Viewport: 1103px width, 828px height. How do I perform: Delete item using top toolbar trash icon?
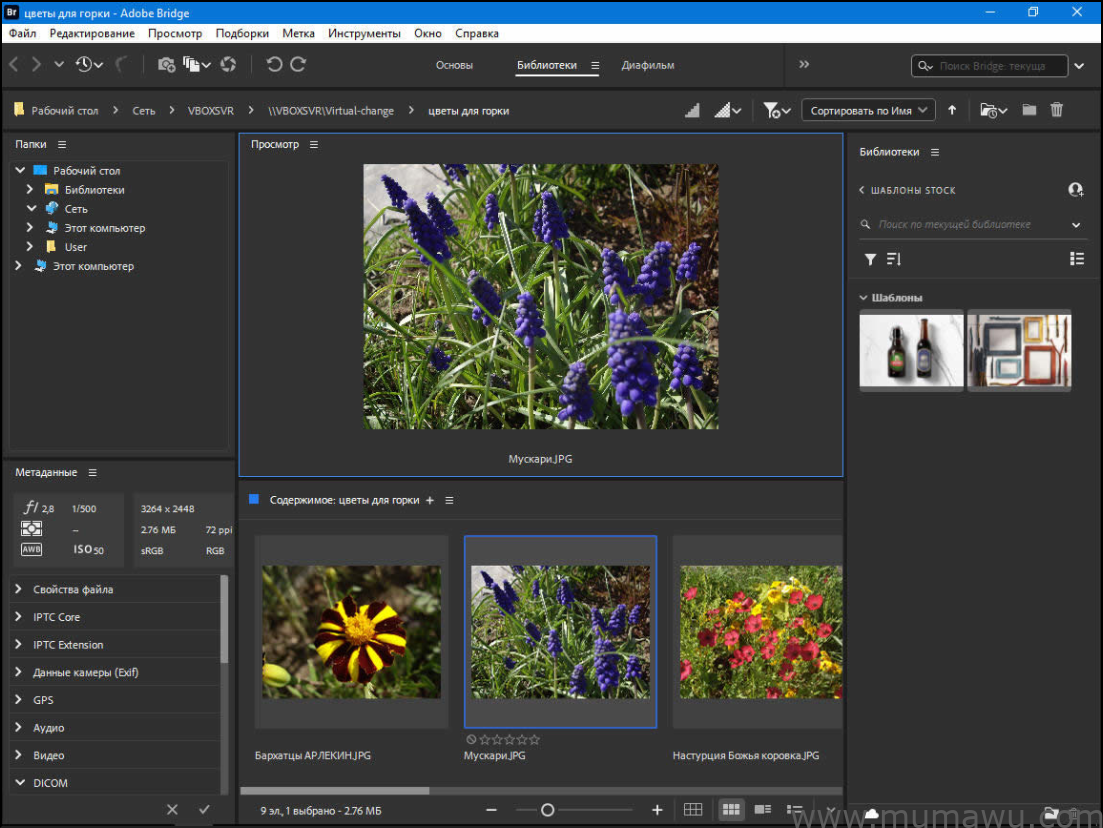[x=1057, y=110]
